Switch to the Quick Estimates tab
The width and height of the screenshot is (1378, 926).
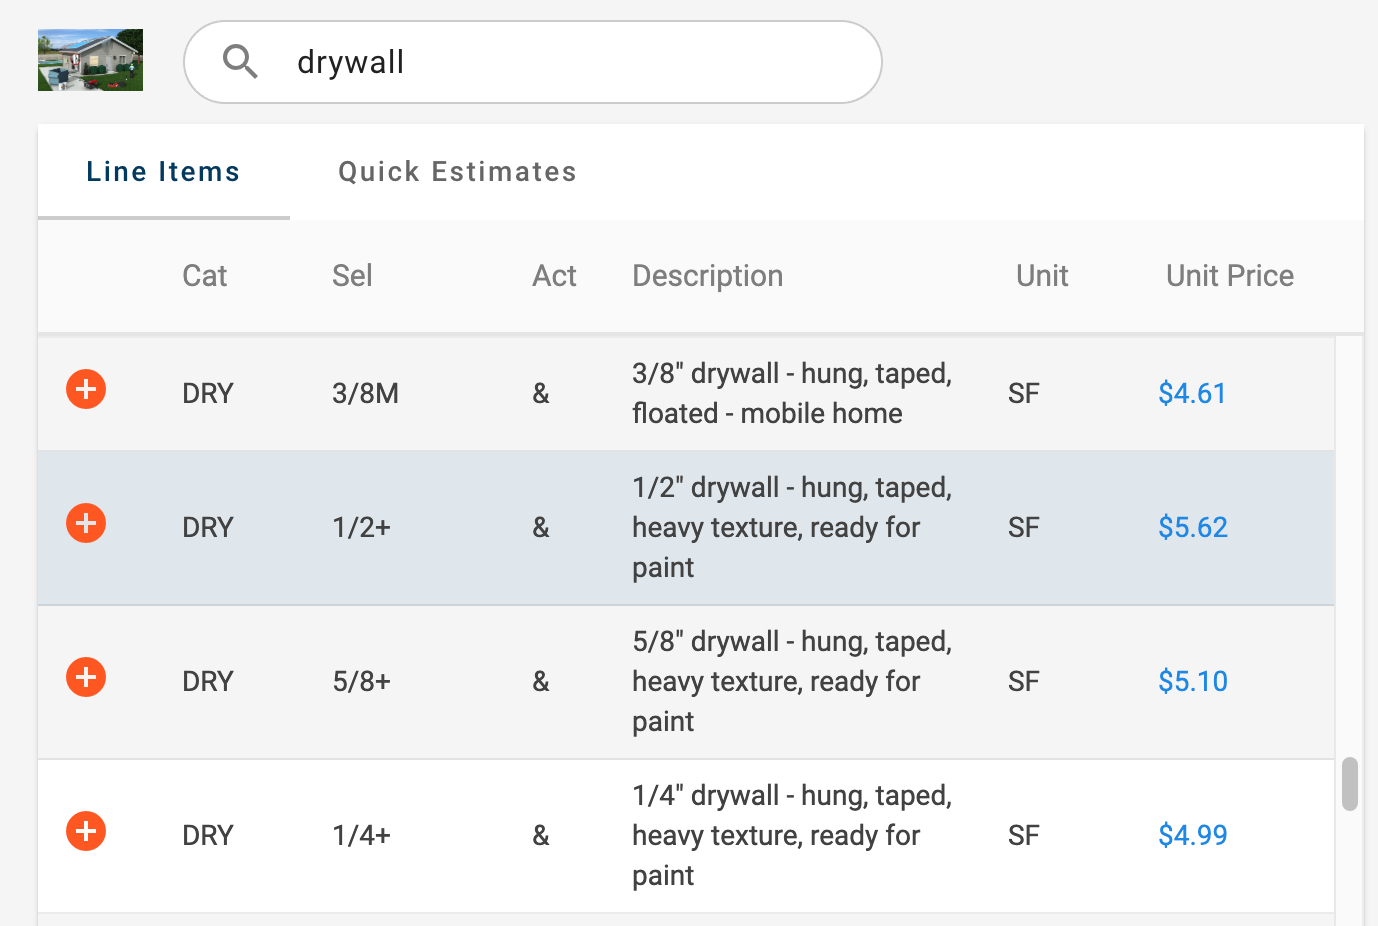[x=457, y=172]
